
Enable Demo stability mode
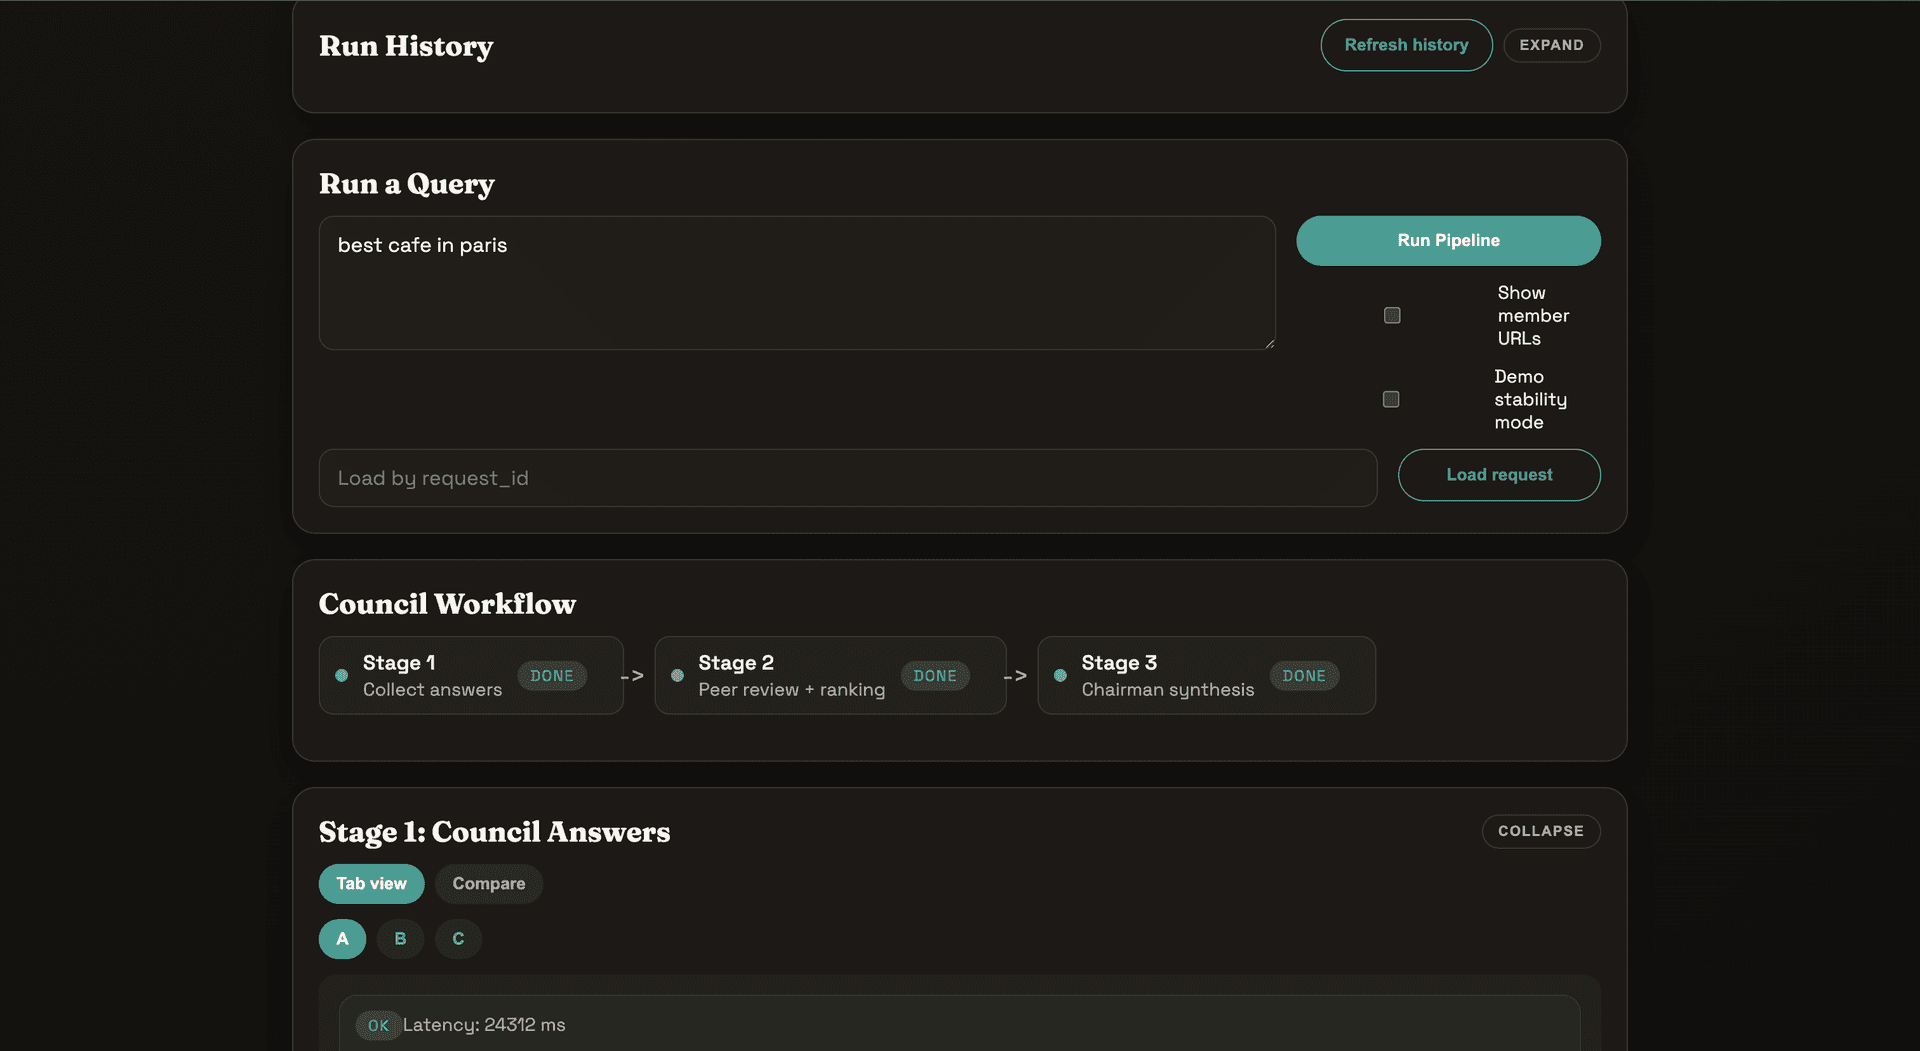coord(1390,399)
